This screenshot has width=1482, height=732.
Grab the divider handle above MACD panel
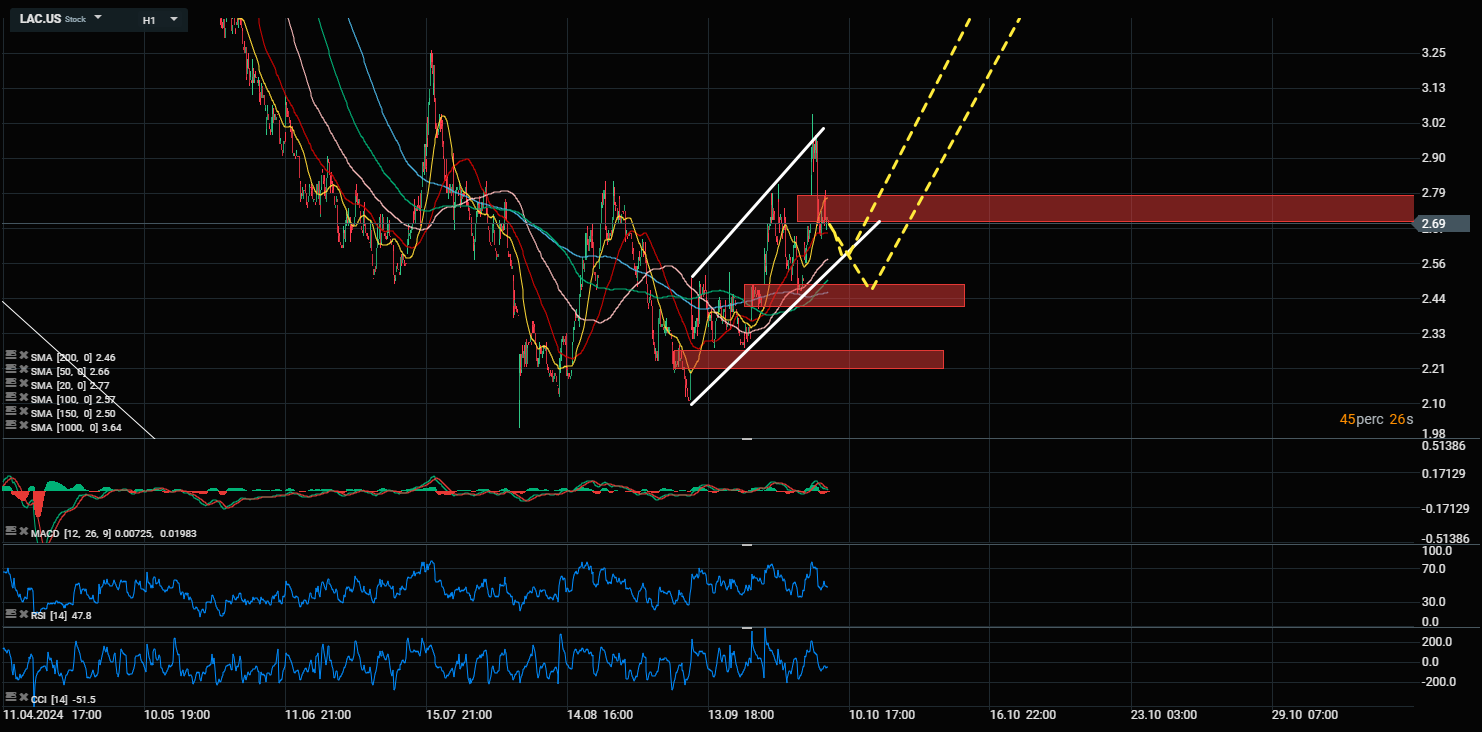coord(746,439)
